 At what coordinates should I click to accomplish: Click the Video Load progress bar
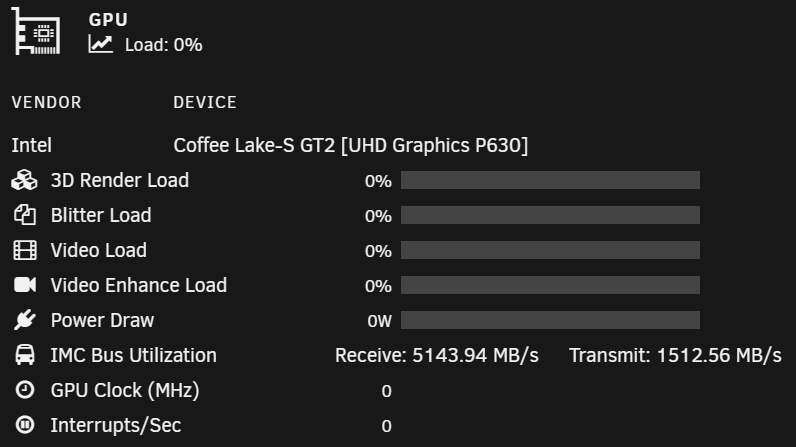[550, 250]
